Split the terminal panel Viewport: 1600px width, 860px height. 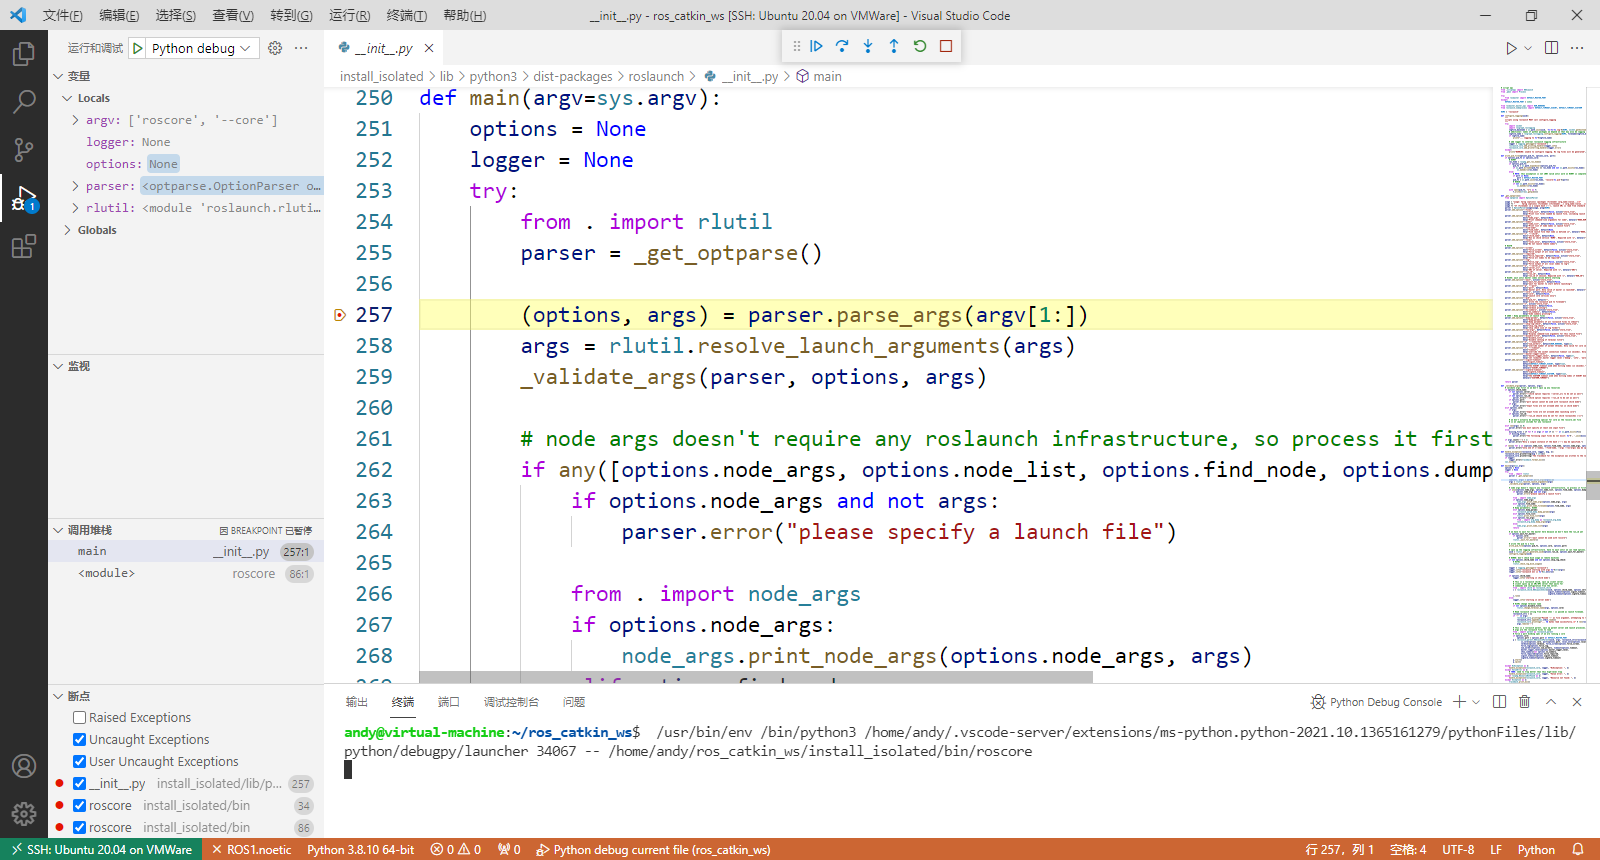1499,702
